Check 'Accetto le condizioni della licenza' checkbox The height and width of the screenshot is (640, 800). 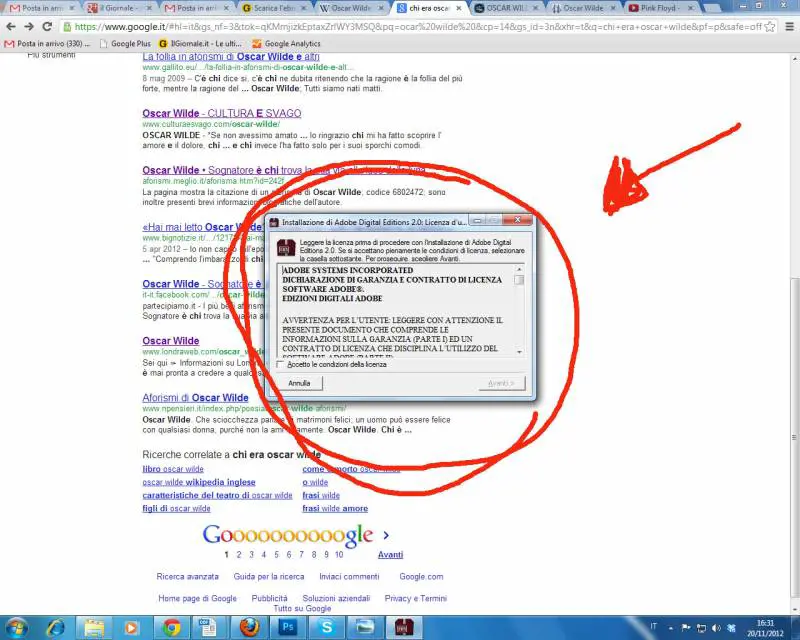pos(280,364)
